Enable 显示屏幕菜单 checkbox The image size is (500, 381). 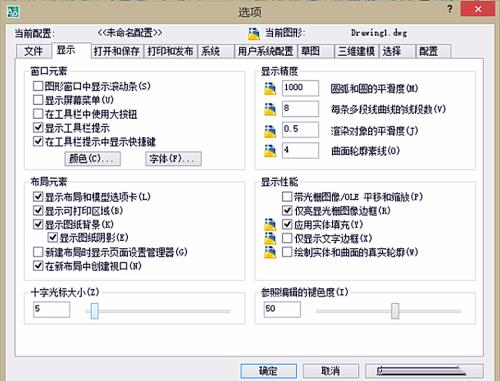38,100
